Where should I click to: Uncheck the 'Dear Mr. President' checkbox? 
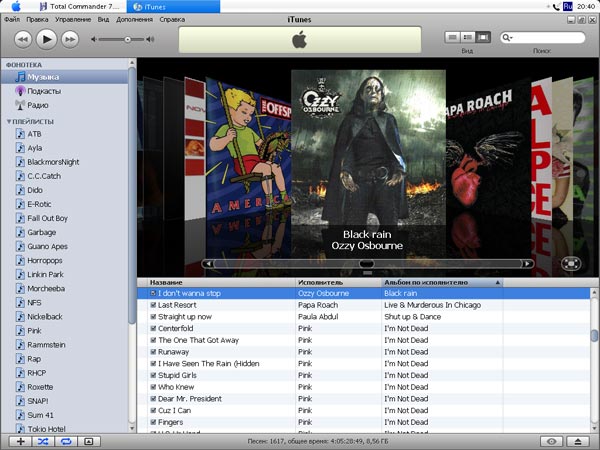point(153,399)
